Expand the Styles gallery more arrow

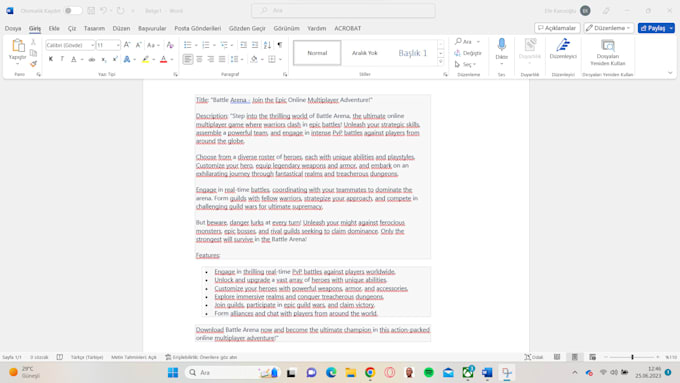click(441, 62)
